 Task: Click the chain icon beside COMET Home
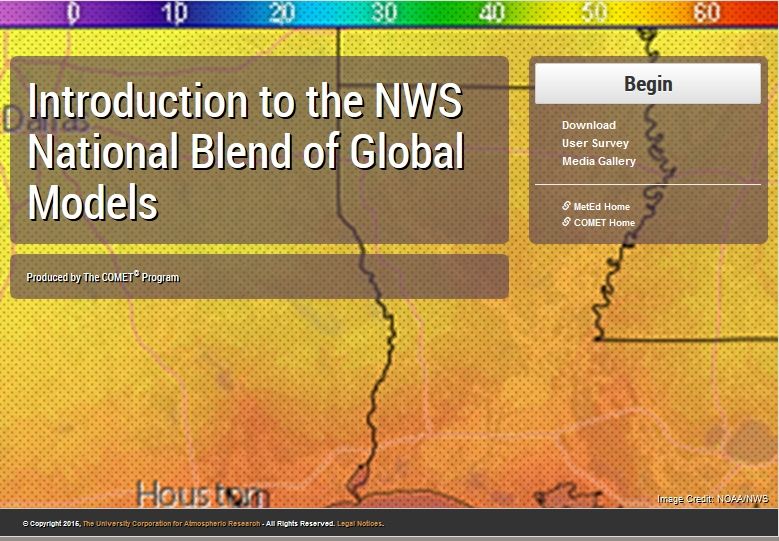click(x=566, y=222)
